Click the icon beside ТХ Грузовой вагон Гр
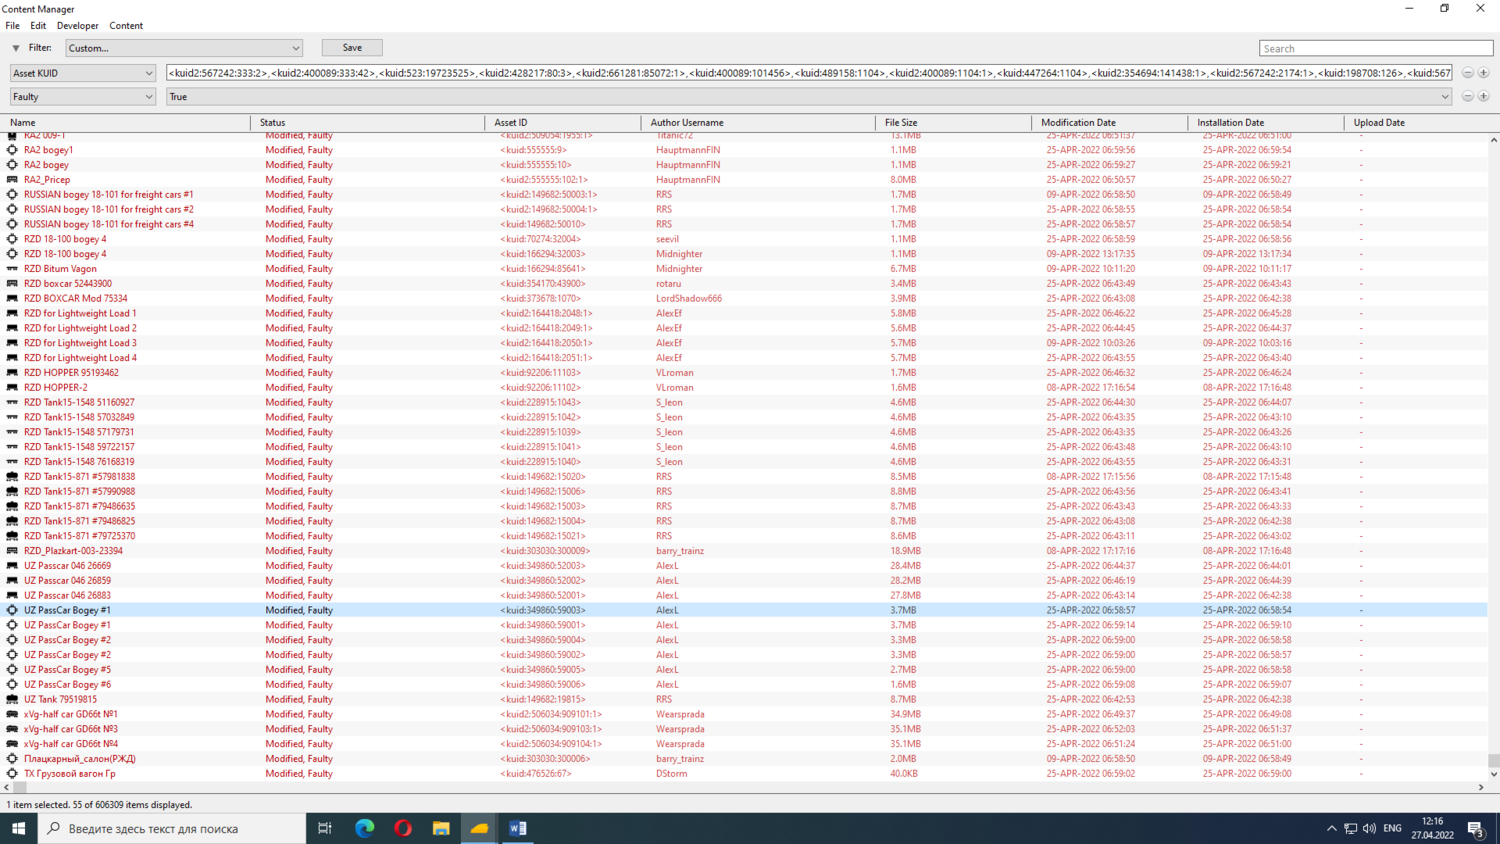1500x844 pixels. (12, 774)
